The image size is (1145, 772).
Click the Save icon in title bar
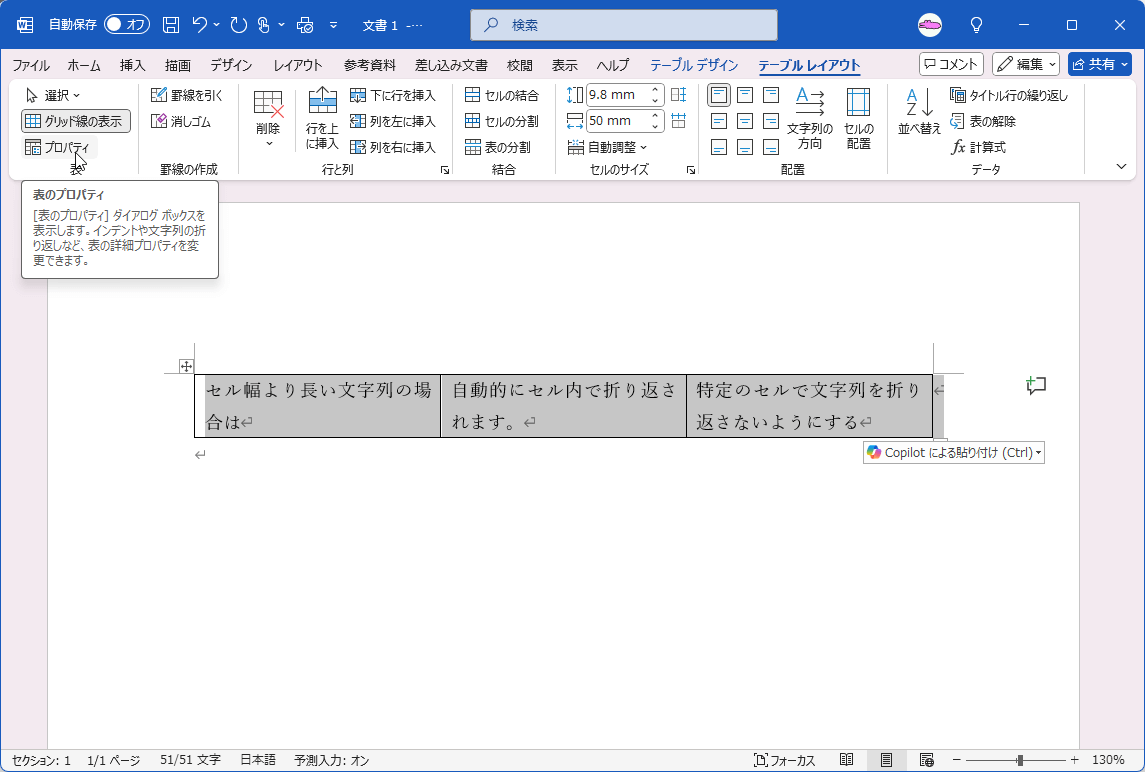[x=171, y=25]
